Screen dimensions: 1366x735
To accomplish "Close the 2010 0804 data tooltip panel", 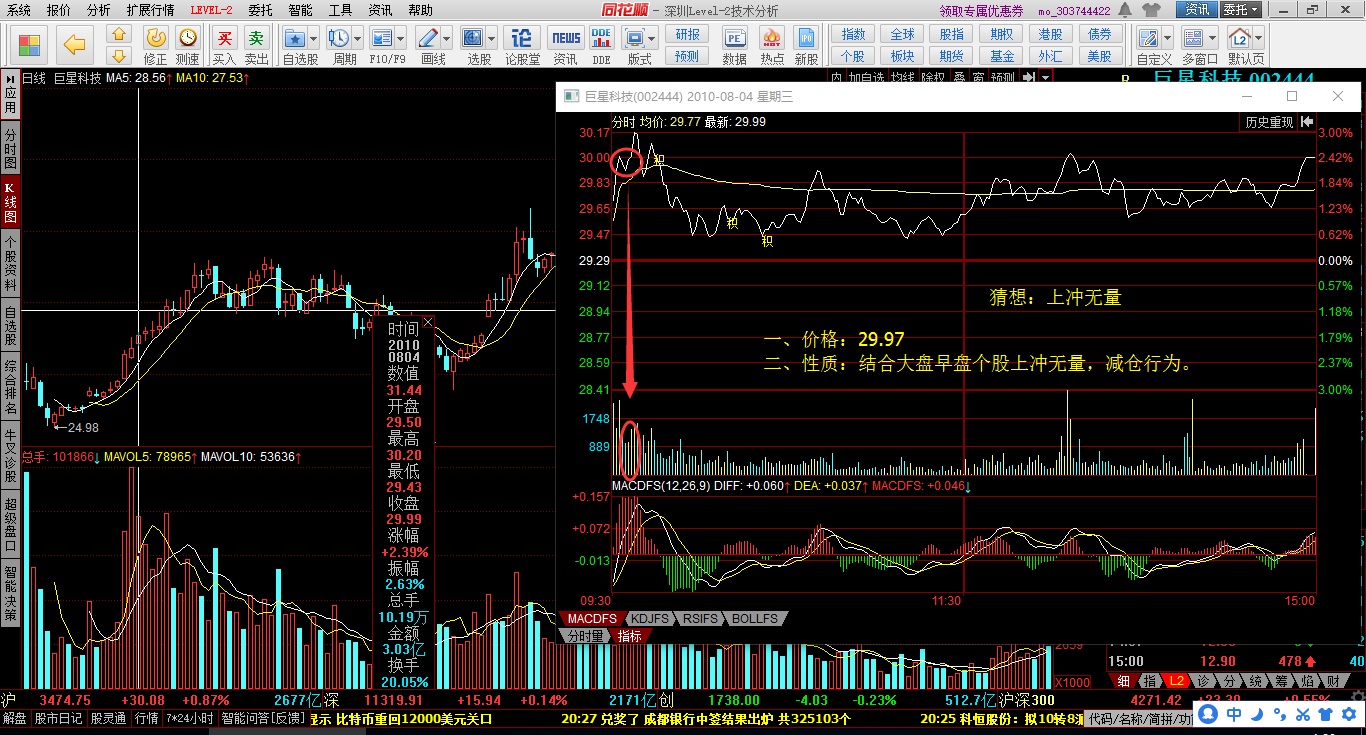I will pos(428,322).
